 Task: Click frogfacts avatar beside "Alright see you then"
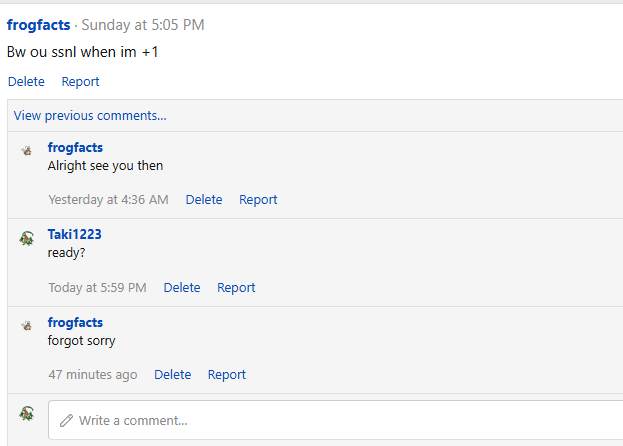[x=27, y=150]
